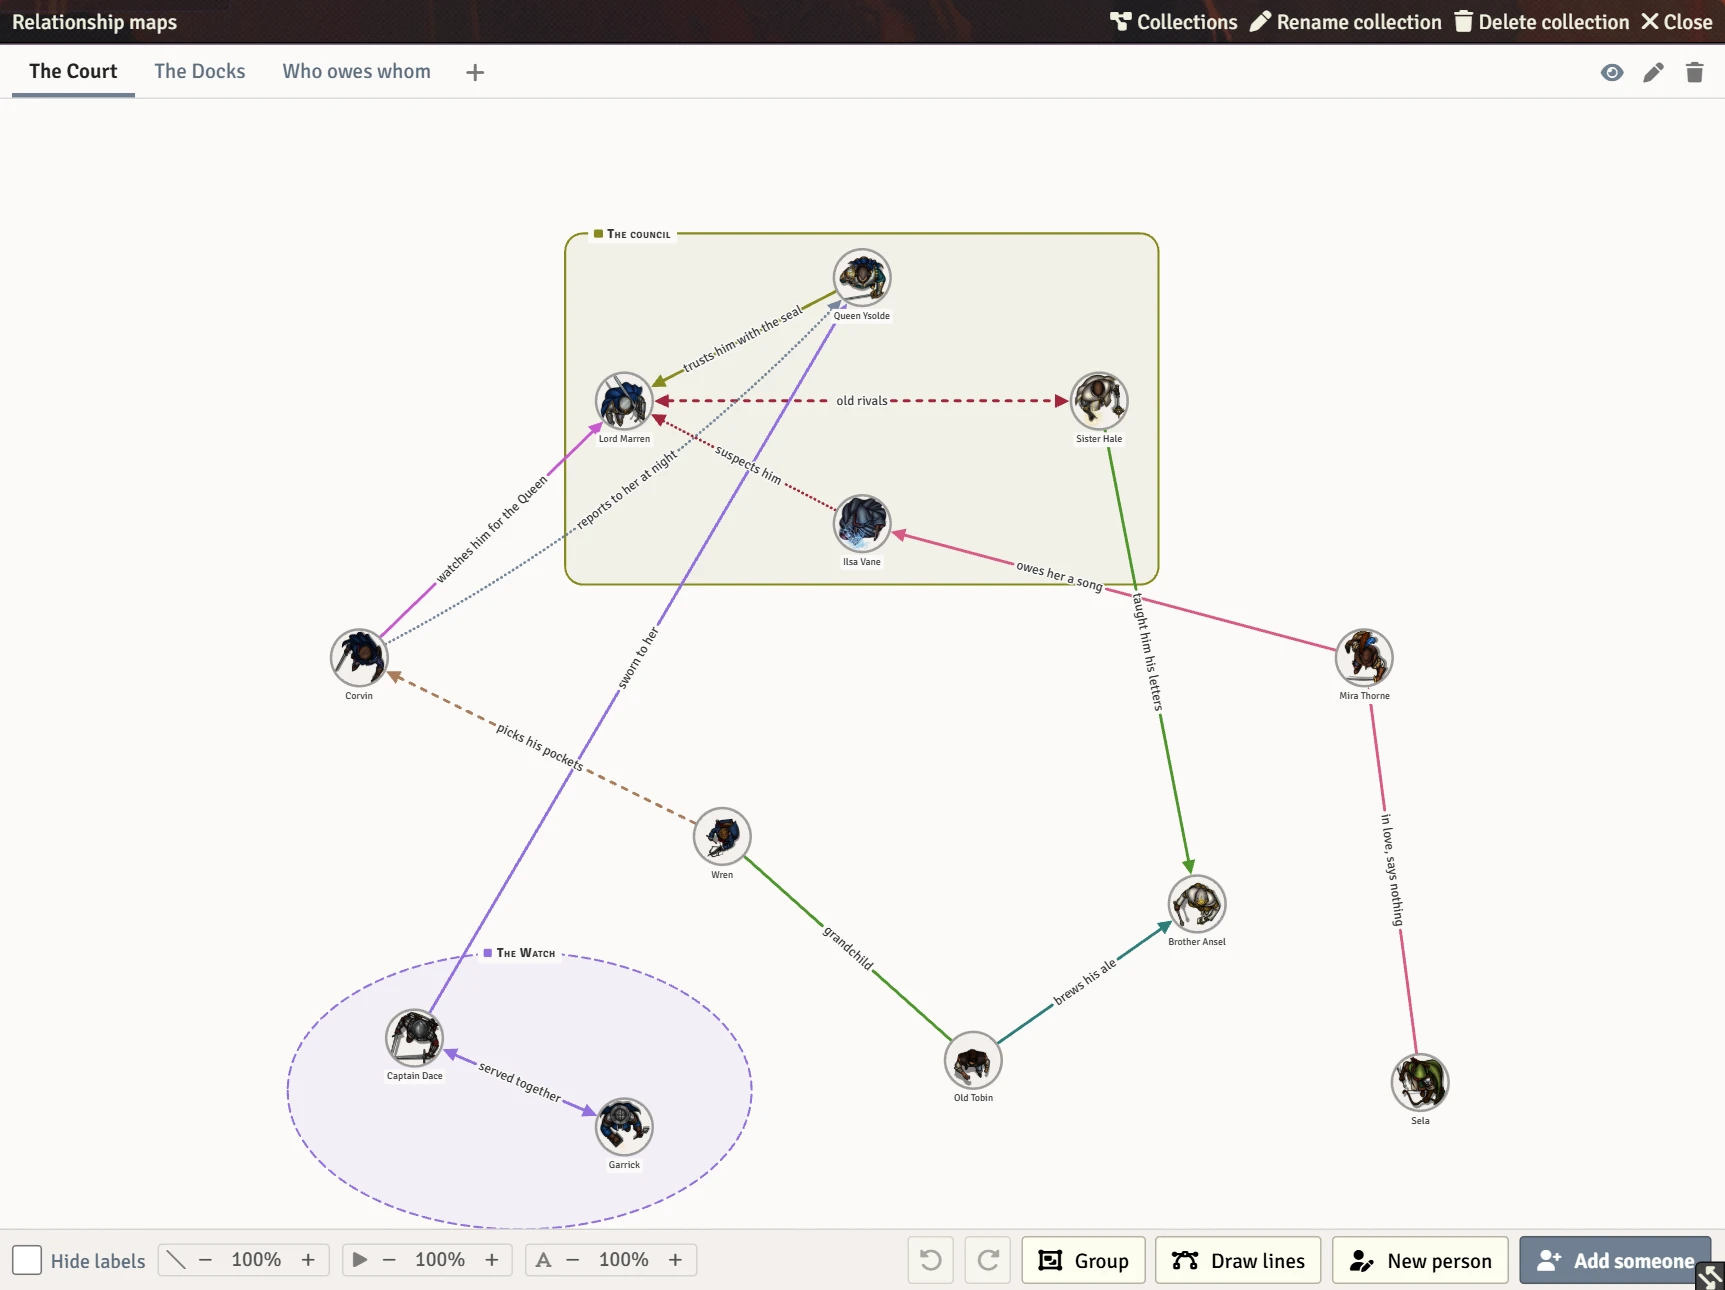Select Lord Marren's portrait token
The width and height of the screenshot is (1725, 1290).
[x=624, y=401]
